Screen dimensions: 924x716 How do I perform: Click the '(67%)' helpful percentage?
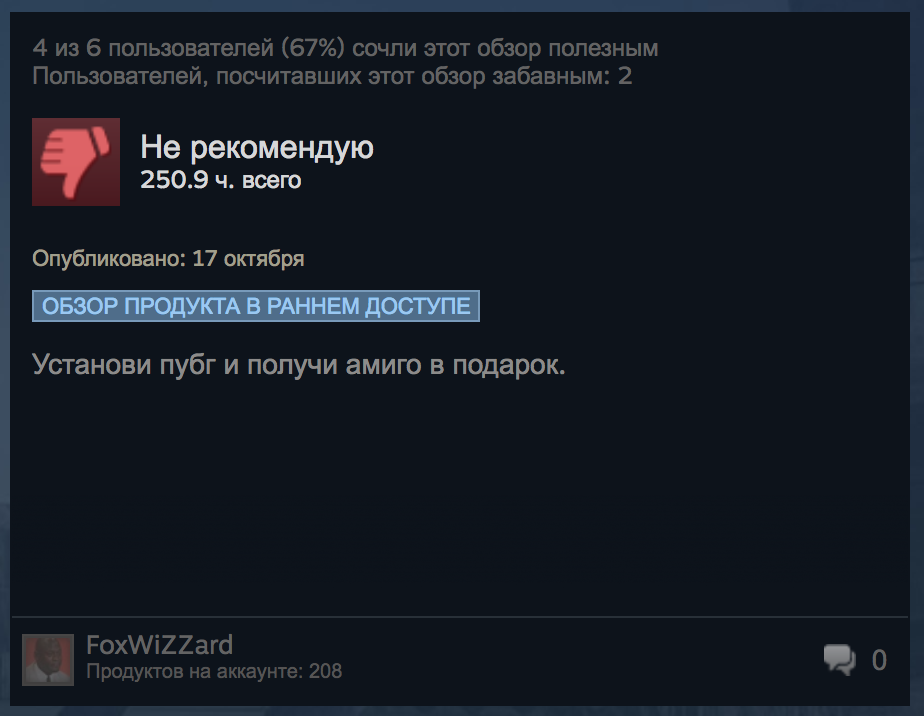click(313, 48)
